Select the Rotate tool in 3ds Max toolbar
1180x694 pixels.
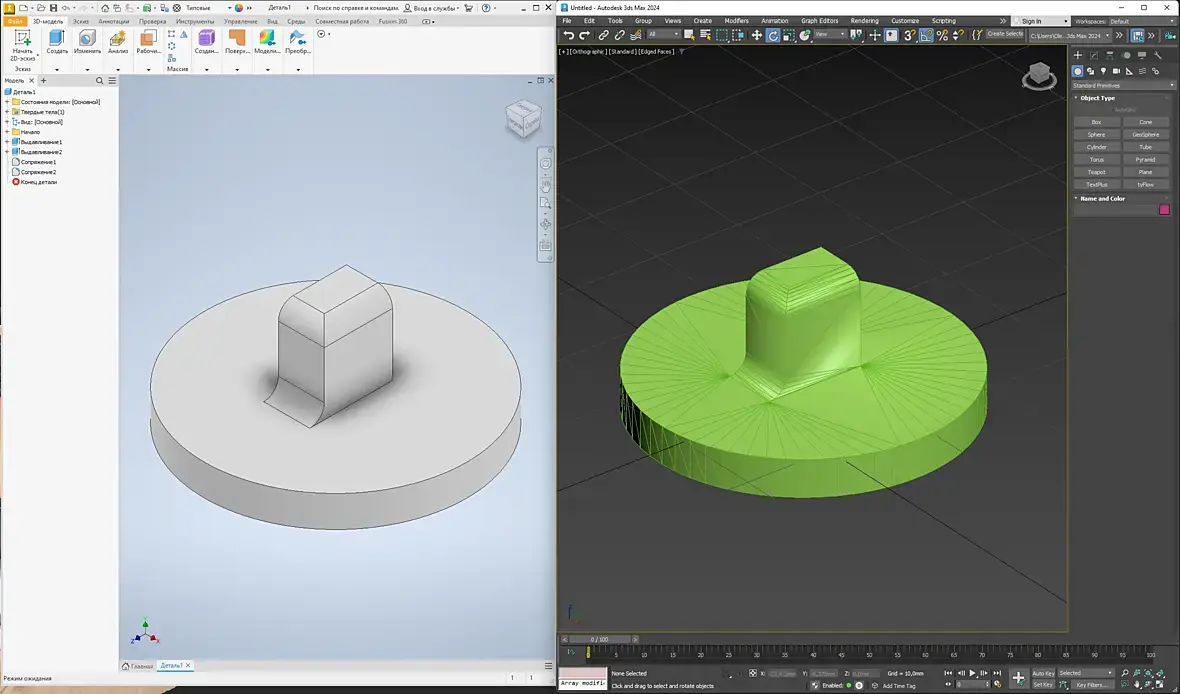(x=773, y=35)
